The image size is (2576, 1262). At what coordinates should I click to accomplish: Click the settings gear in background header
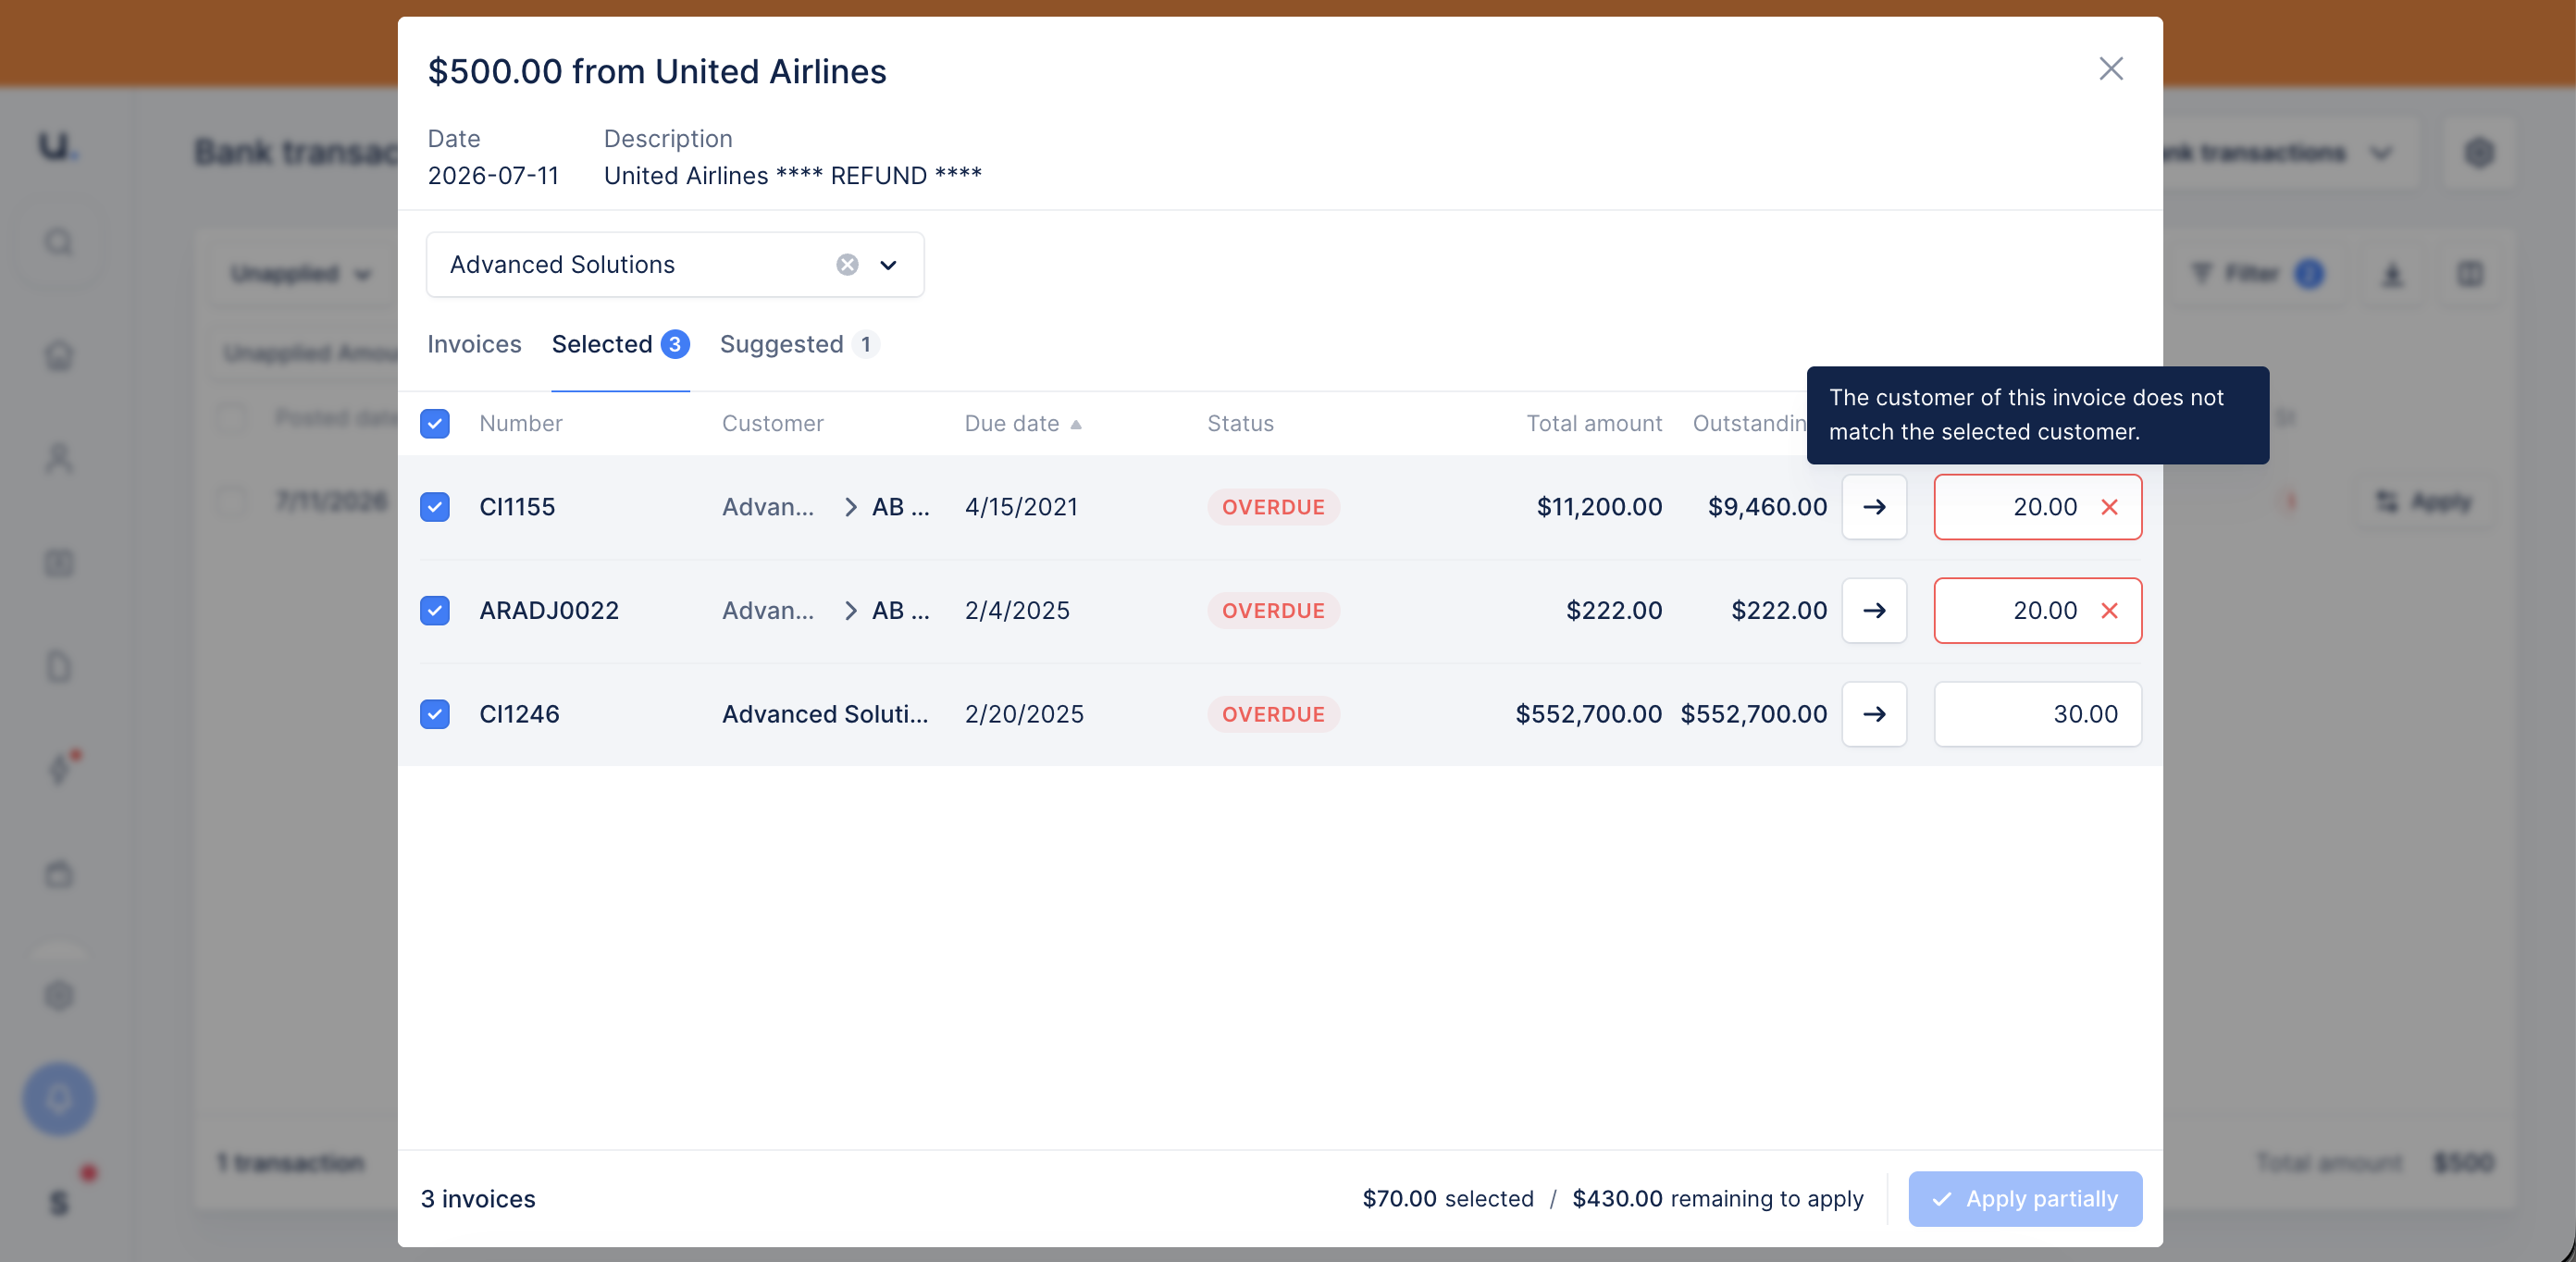pos(2478,153)
